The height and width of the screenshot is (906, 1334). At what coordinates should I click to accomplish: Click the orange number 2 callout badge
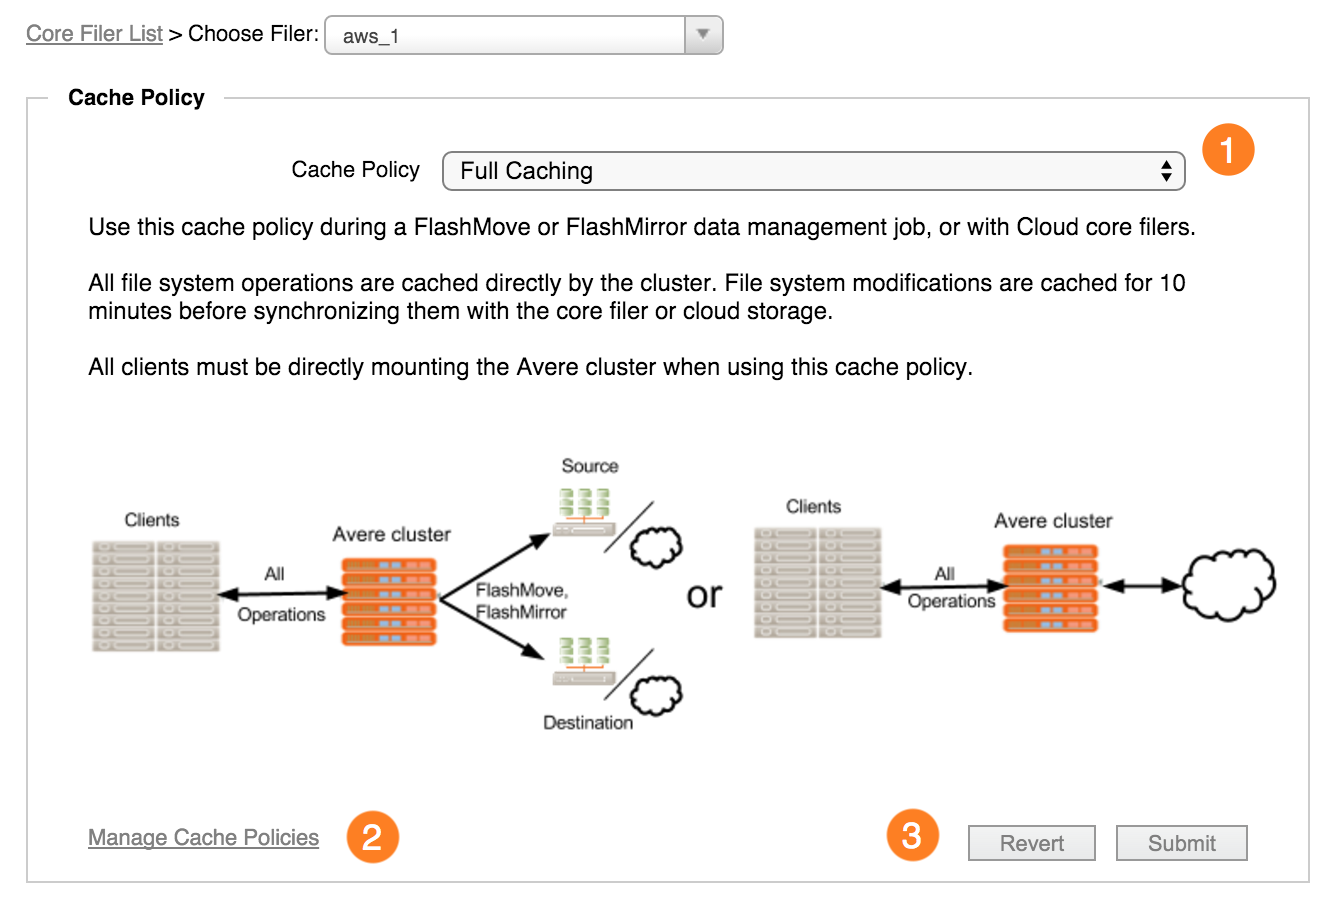tap(372, 837)
